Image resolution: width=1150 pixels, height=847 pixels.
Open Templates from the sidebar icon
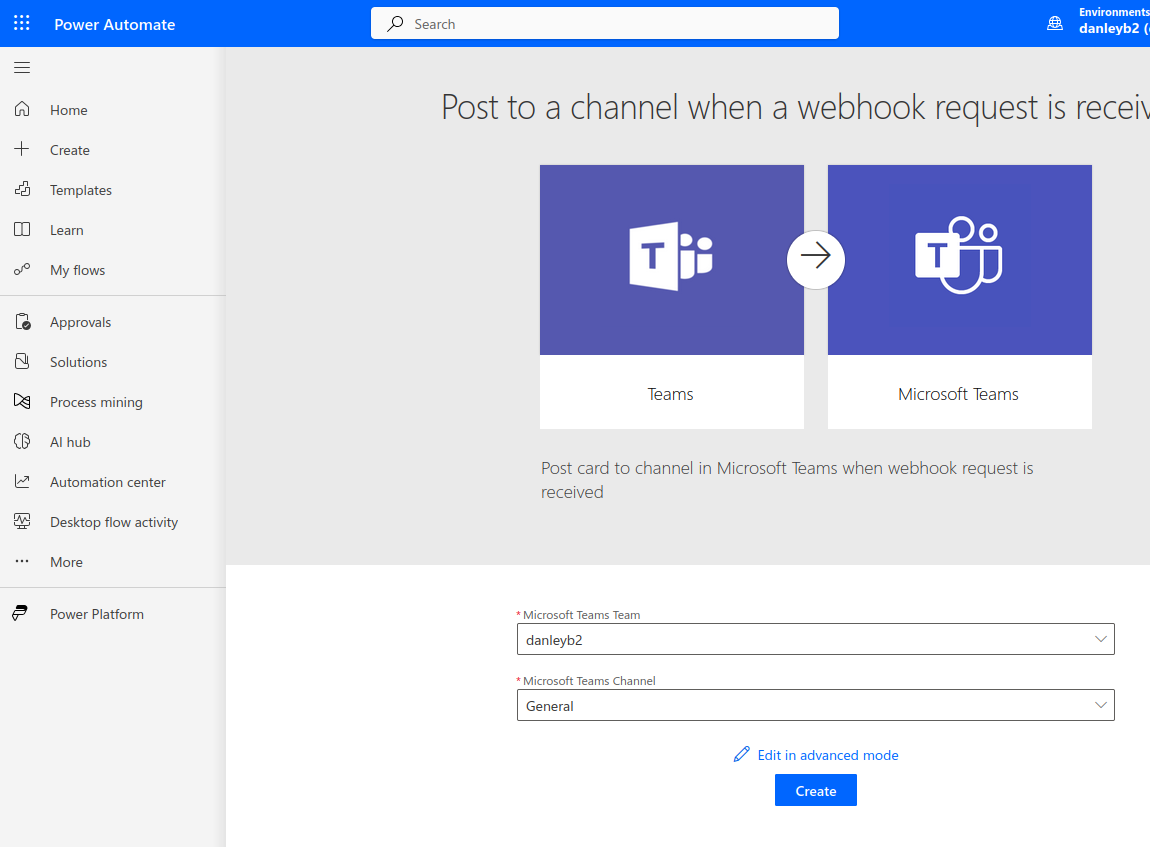point(22,190)
